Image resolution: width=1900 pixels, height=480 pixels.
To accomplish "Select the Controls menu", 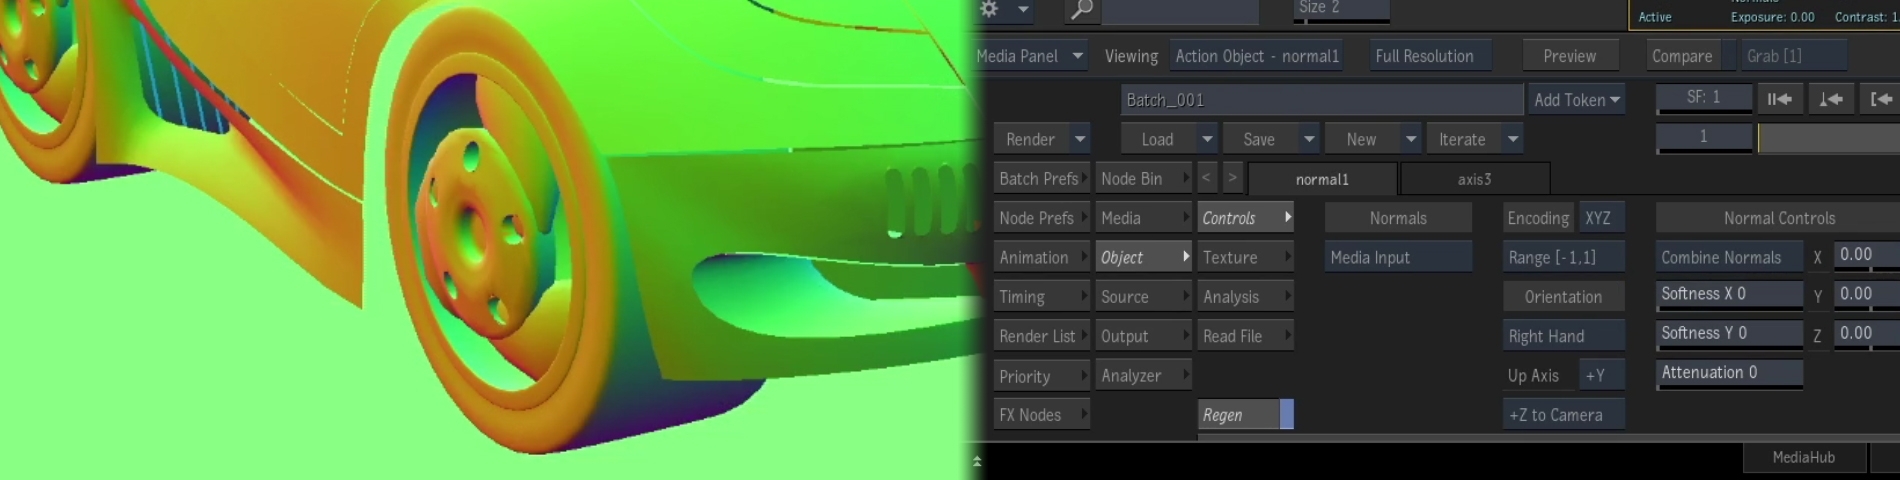I will pos(1245,218).
